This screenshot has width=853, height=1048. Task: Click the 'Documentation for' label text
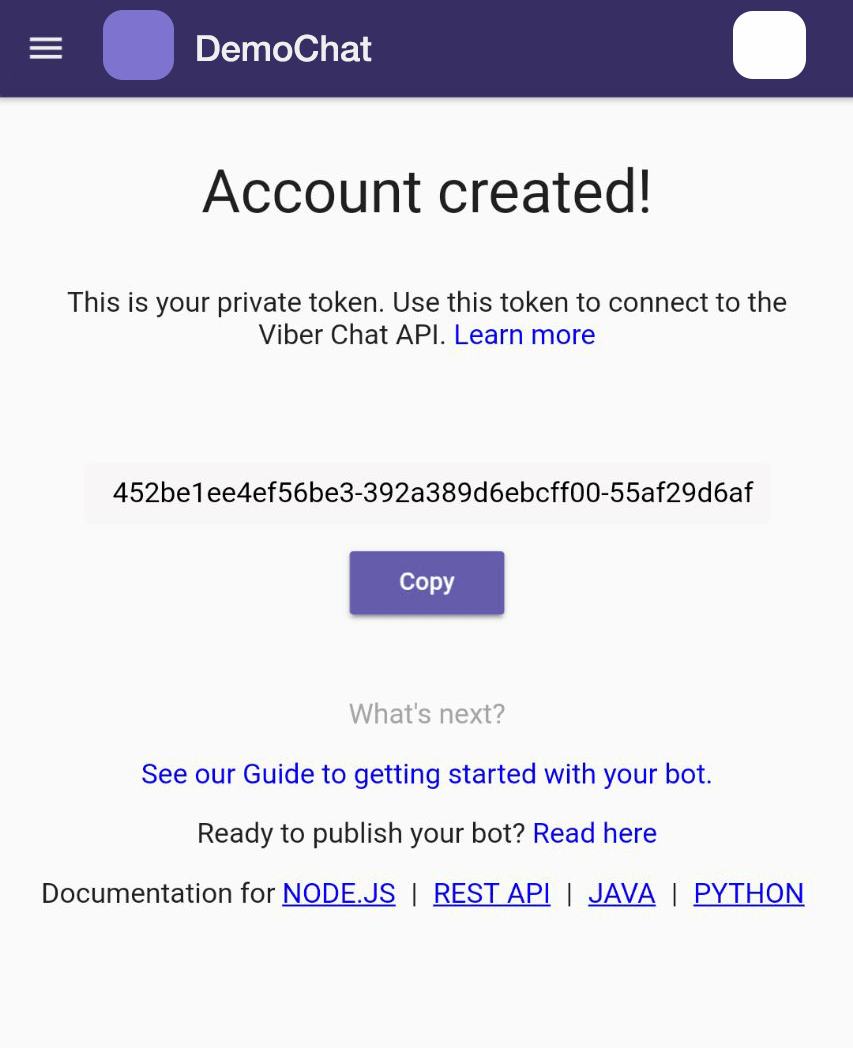[x=158, y=894]
